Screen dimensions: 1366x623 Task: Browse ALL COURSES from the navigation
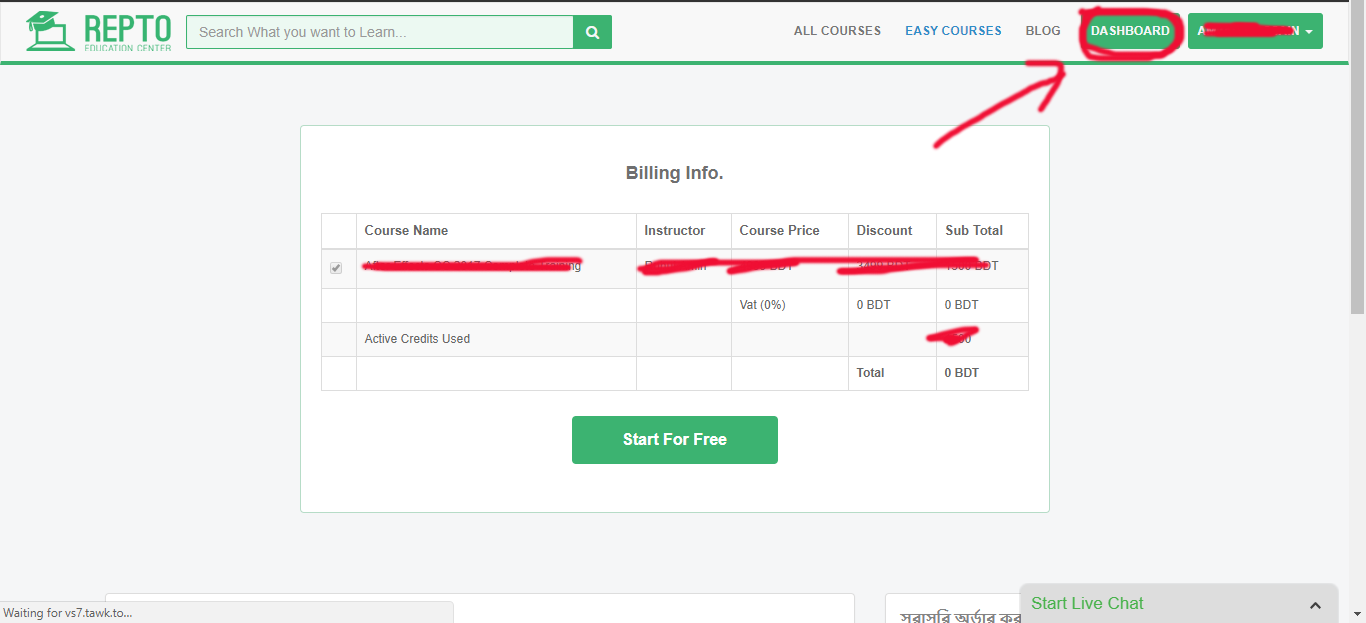(837, 31)
